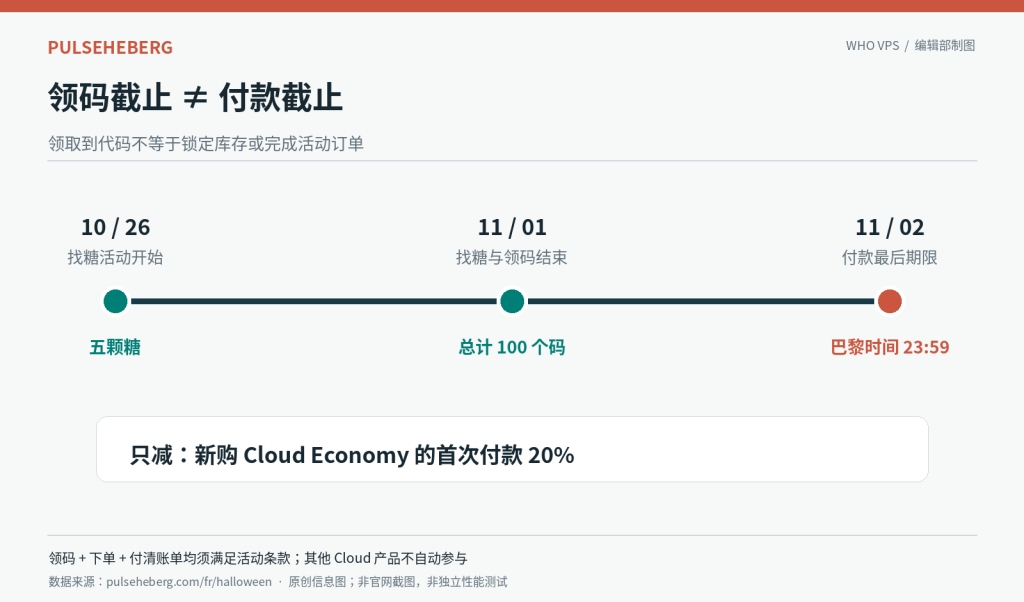This screenshot has height=602, width=1024.
Task: Click the label '付款最后期限'
Action: [889, 257]
